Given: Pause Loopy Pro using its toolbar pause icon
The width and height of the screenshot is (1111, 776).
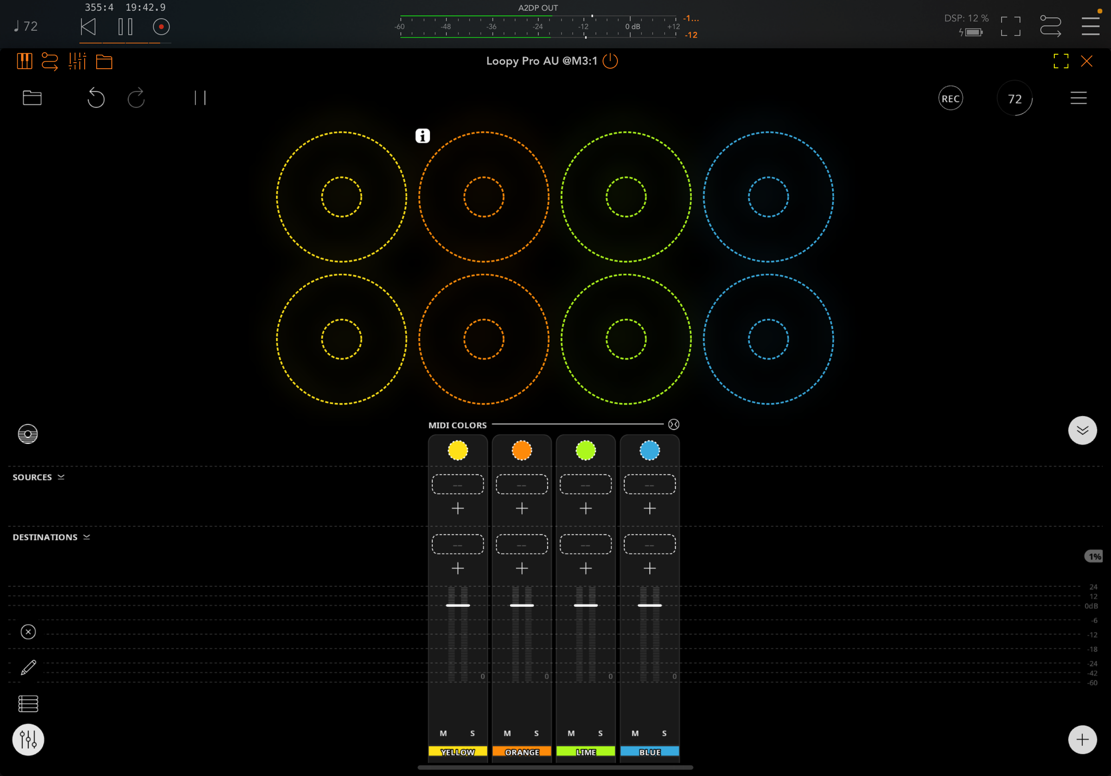Looking at the screenshot, I should coord(201,98).
